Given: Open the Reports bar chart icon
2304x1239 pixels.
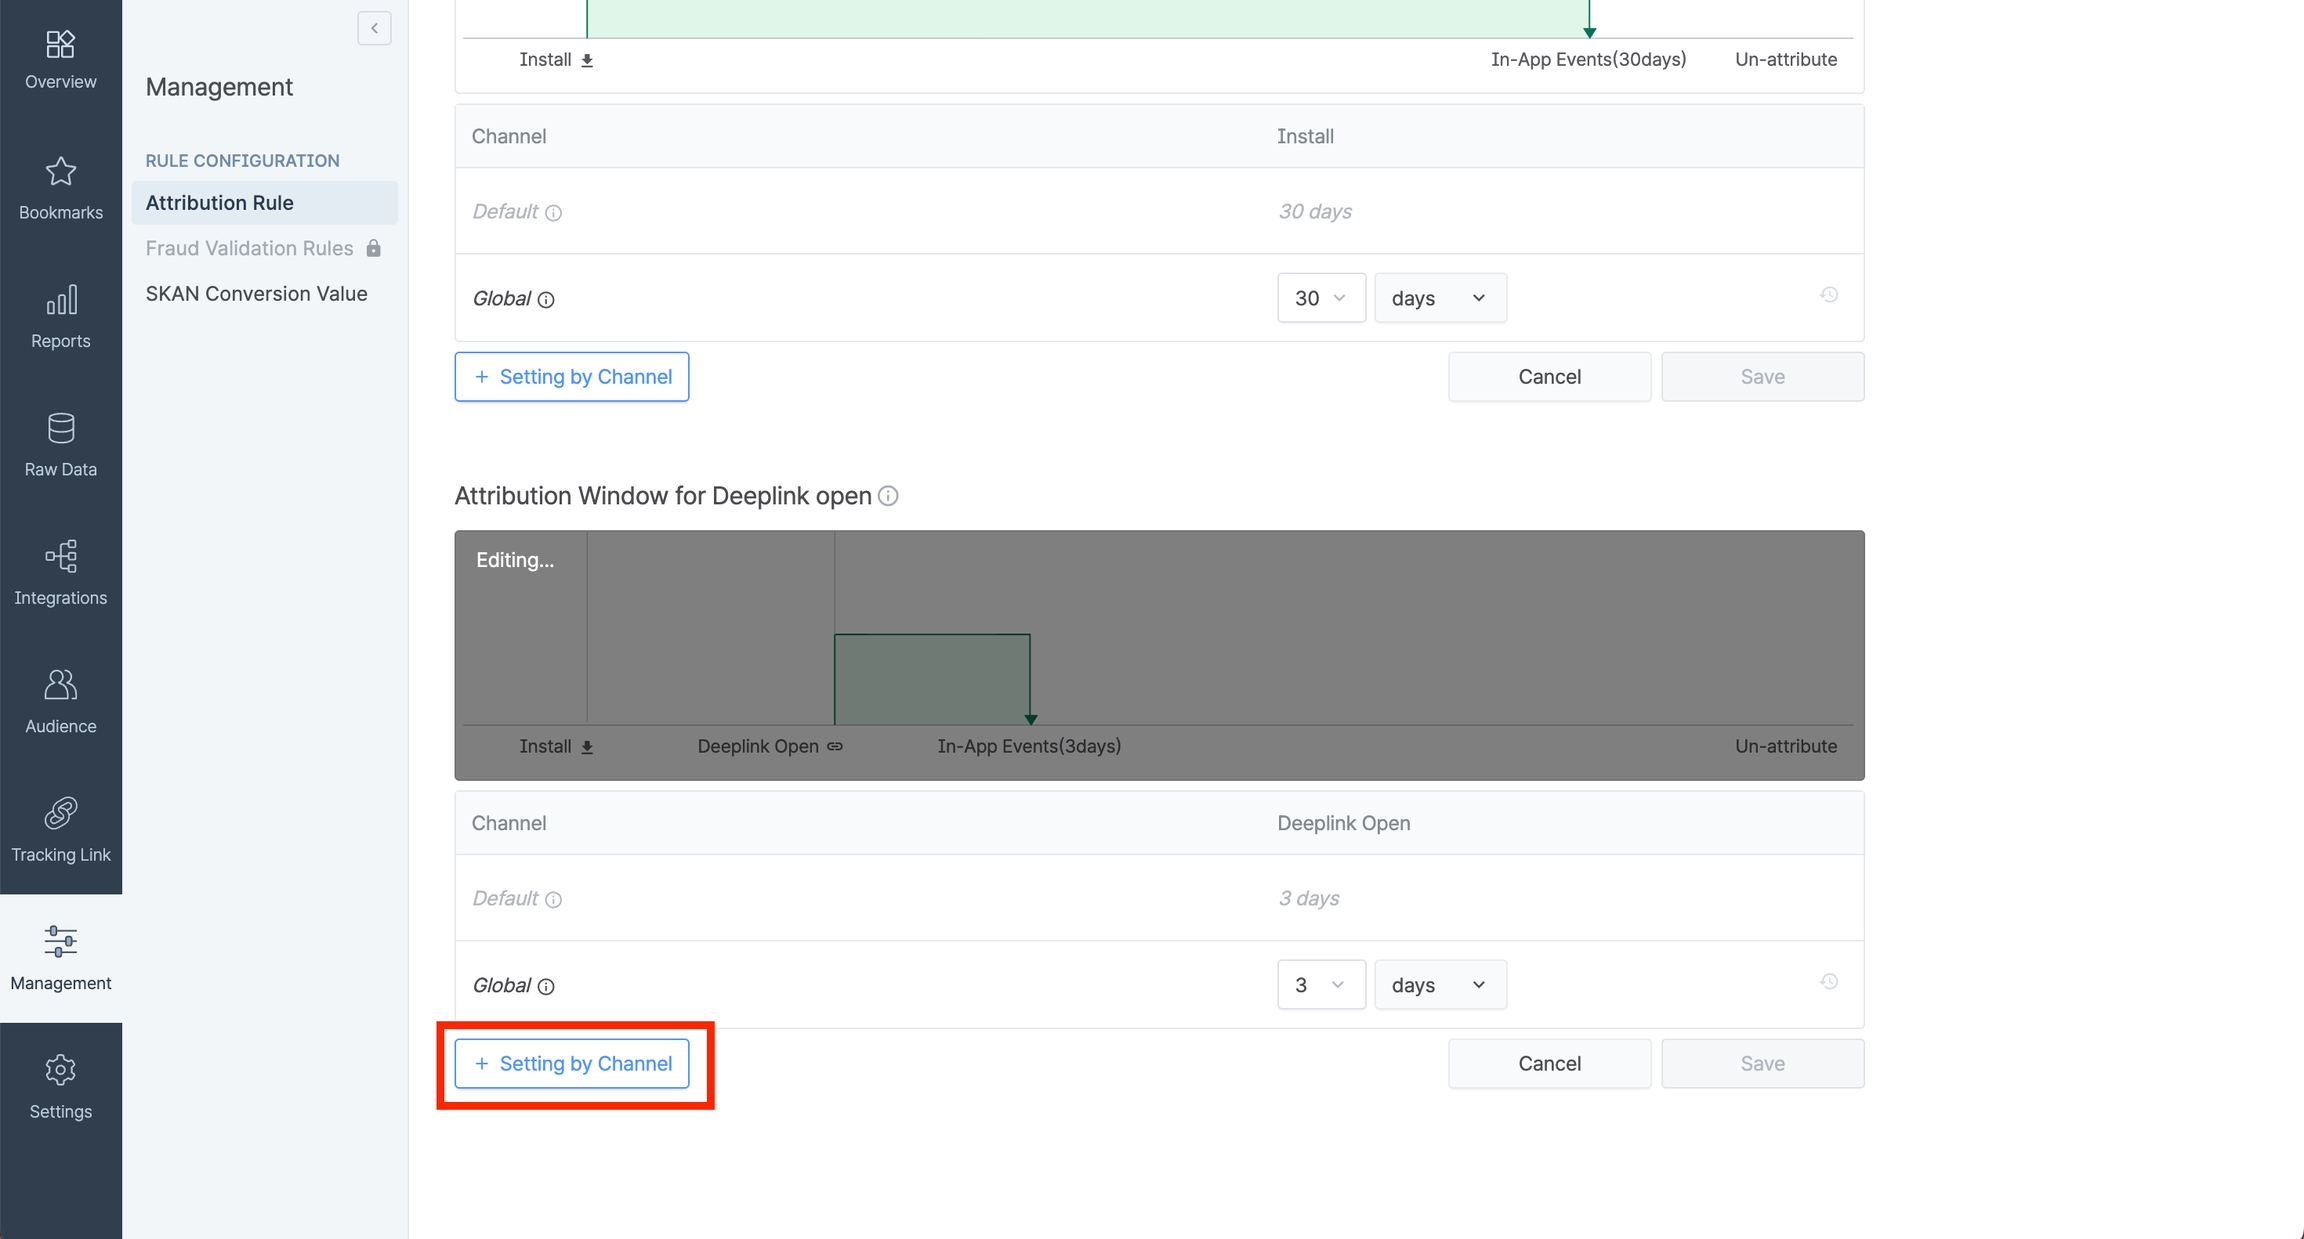Looking at the screenshot, I should 60,300.
